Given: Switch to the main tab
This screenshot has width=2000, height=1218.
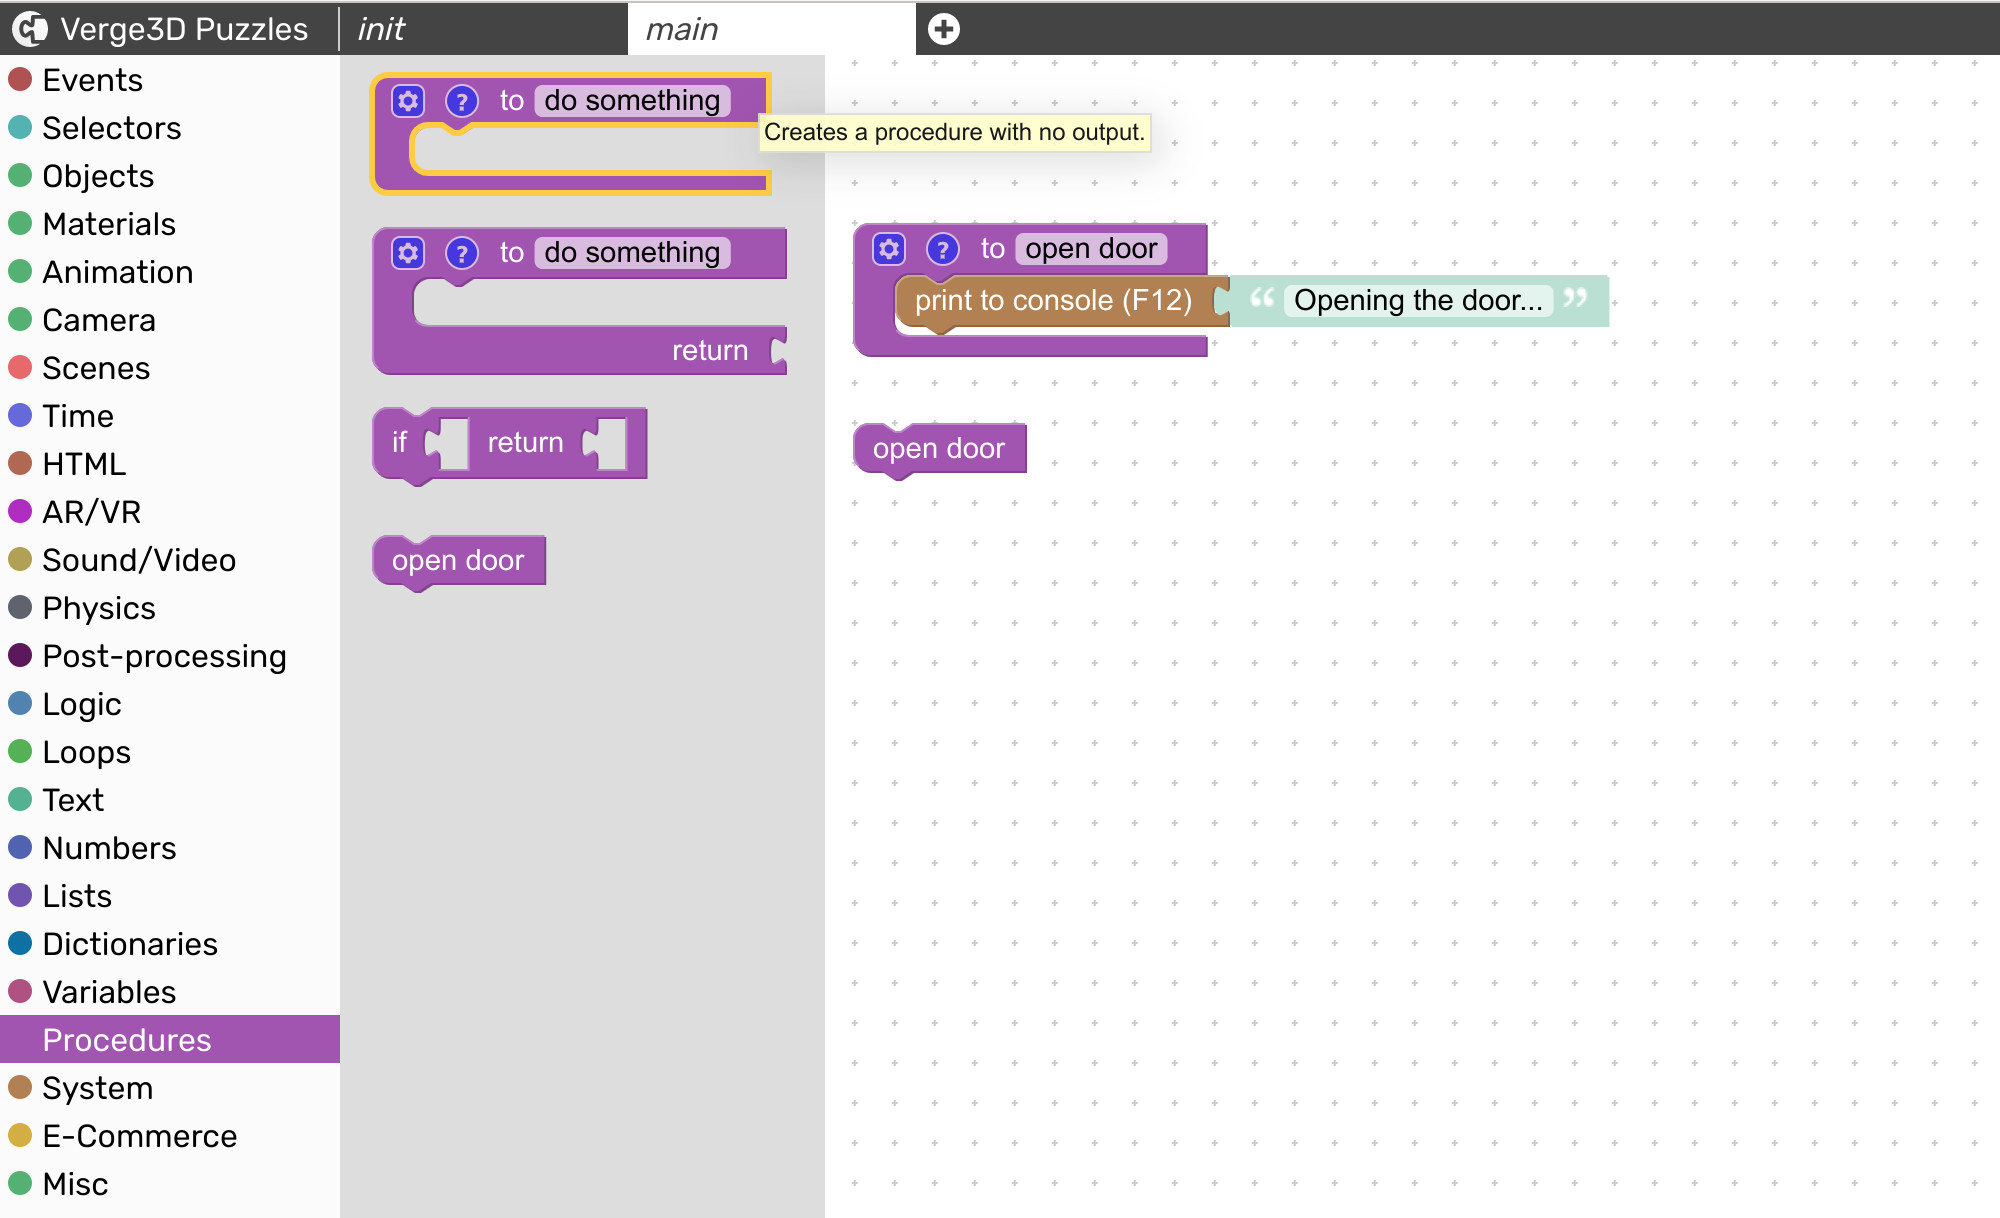Looking at the screenshot, I should pyautogui.click(x=682, y=29).
